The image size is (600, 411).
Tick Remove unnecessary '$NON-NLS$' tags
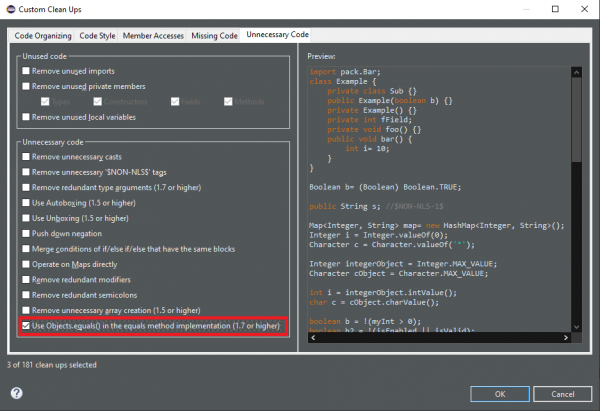[x=26, y=173]
